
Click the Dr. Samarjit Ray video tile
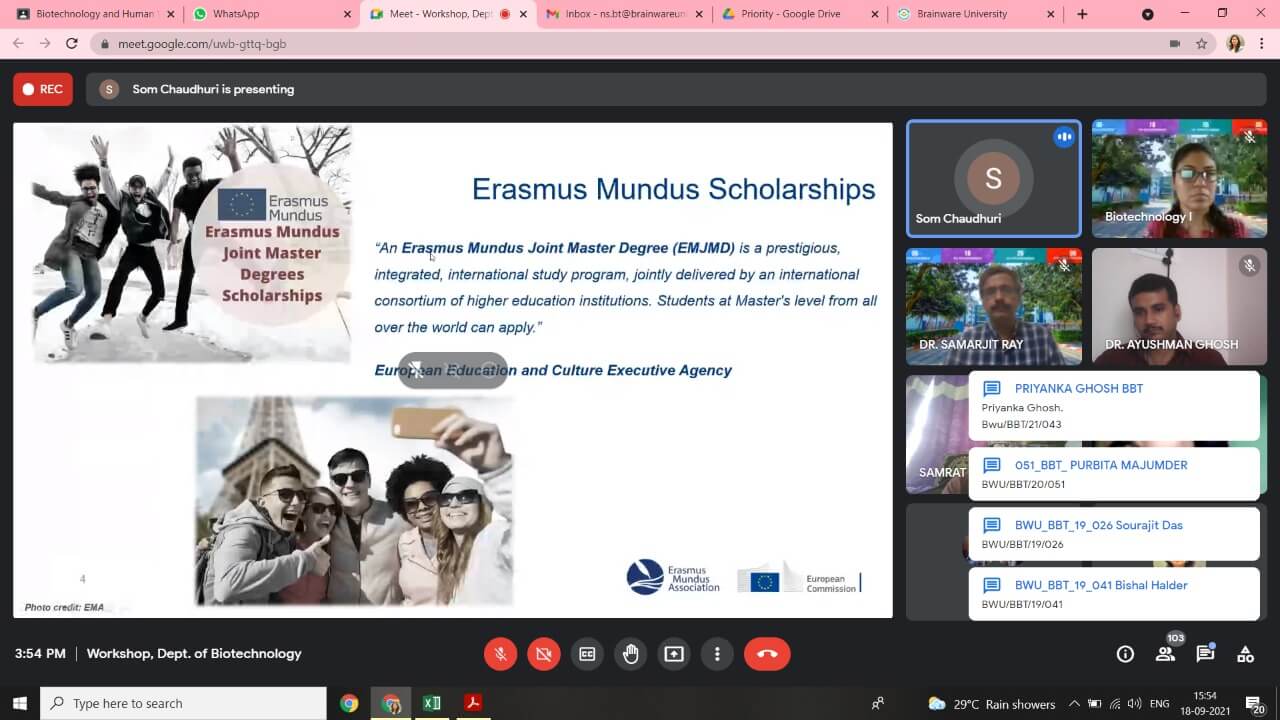point(993,306)
